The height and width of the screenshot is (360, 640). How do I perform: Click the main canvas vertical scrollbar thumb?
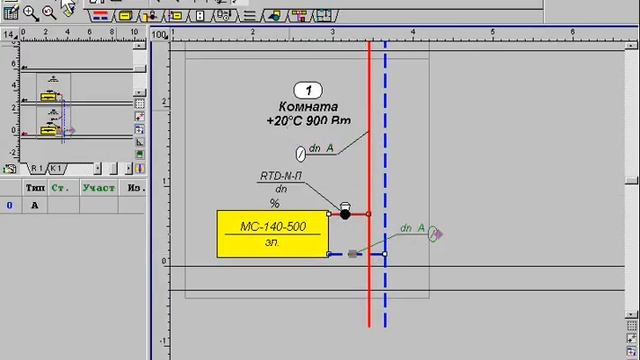pos(631,180)
